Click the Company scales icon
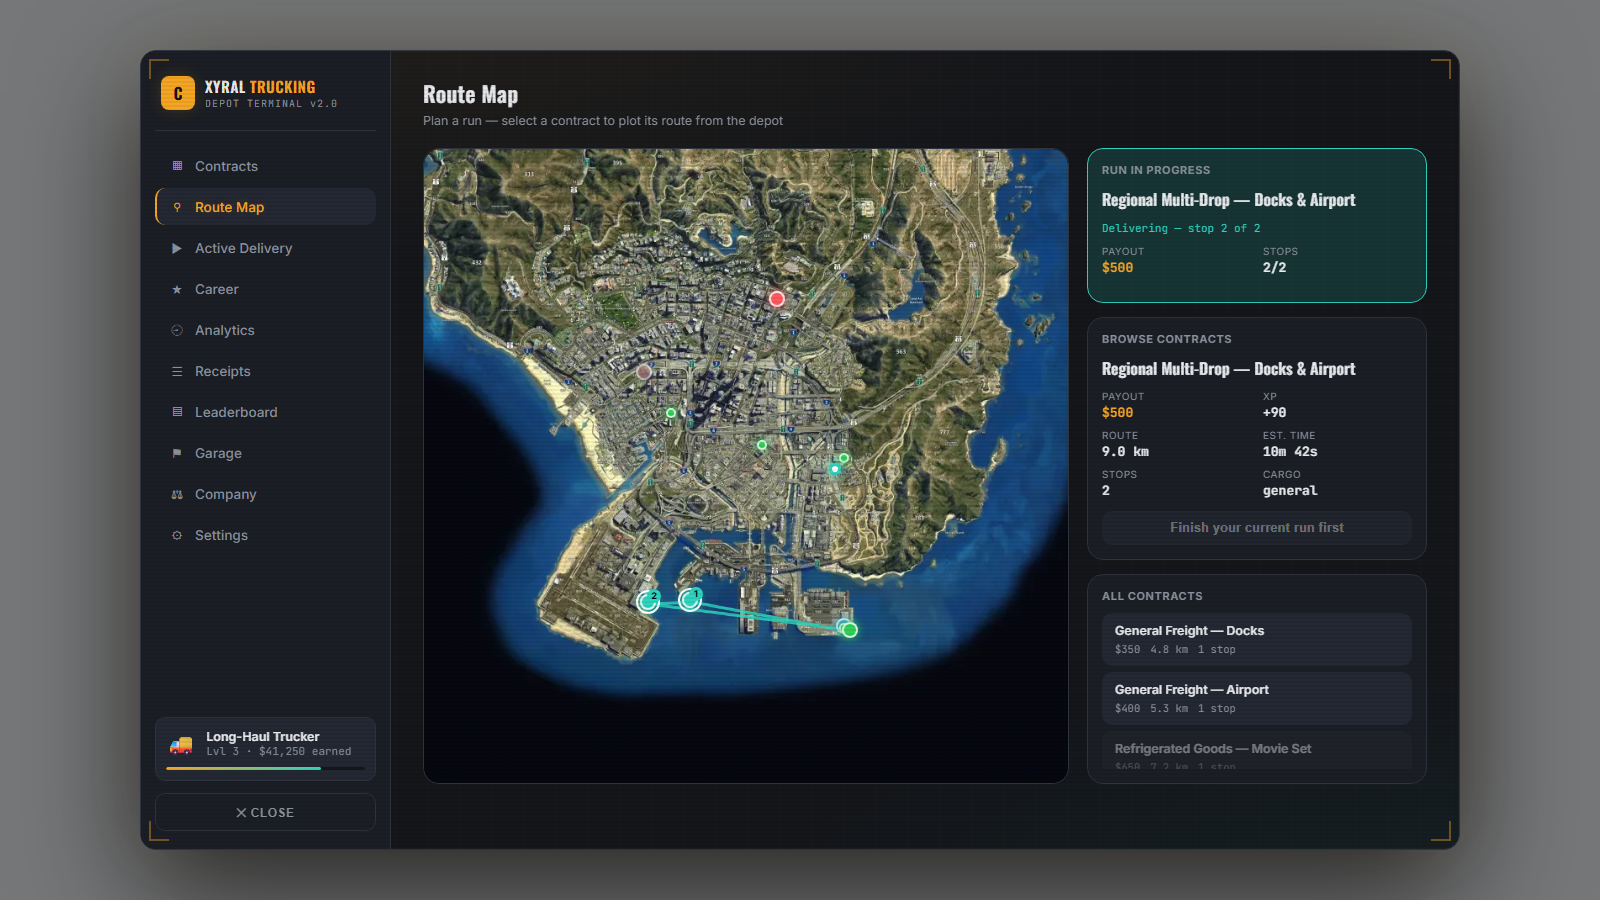This screenshot has height=900, width=1600. pos(177,494)
